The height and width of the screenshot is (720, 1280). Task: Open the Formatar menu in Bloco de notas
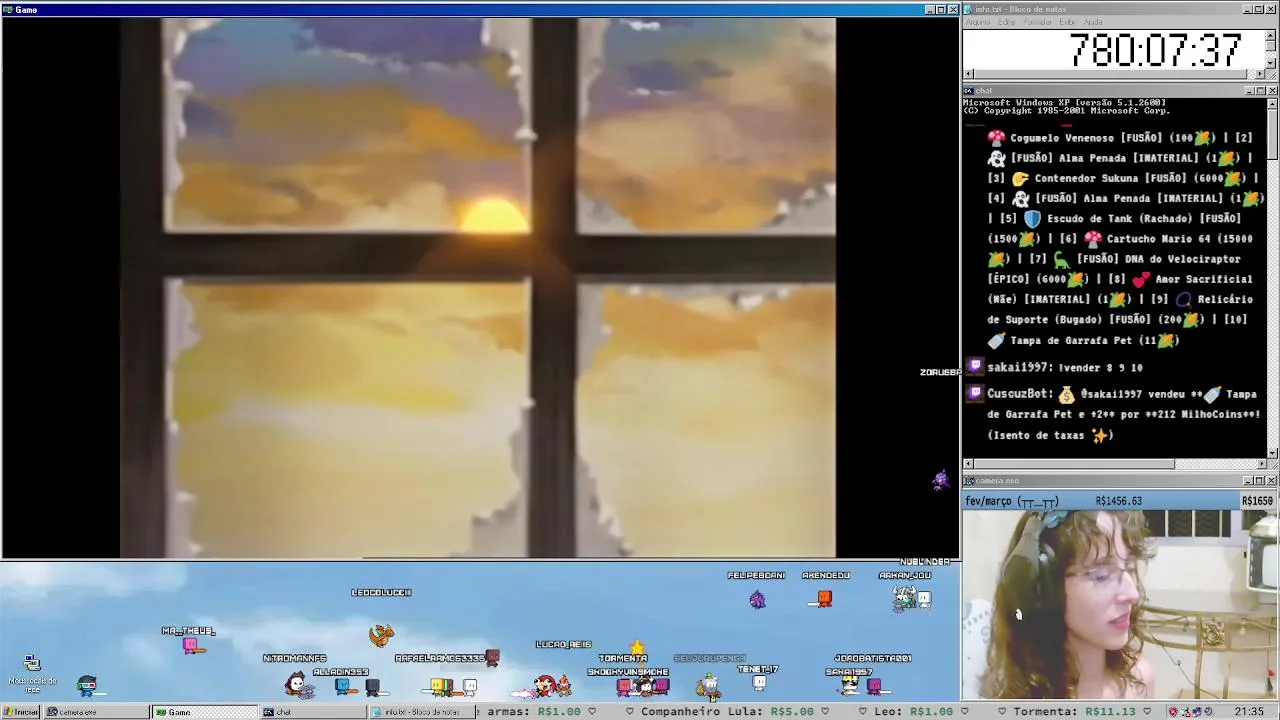[x=1038, y=22]
